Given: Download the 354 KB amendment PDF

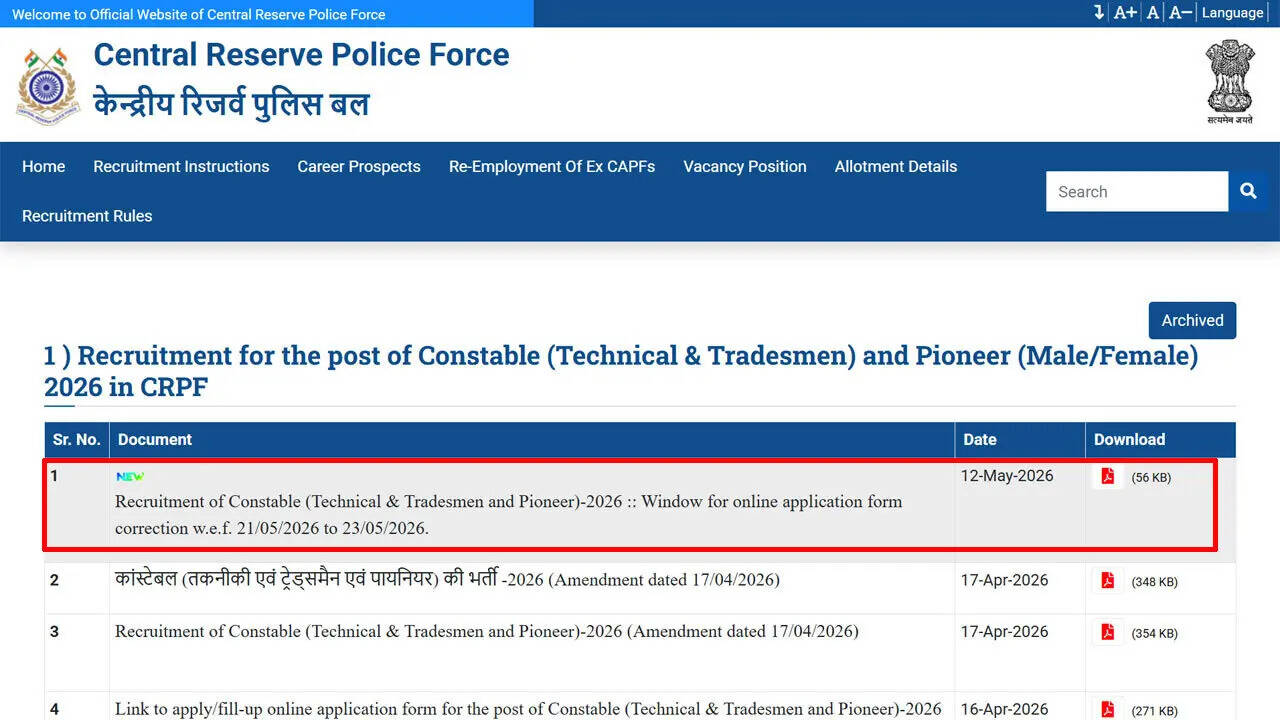Looking at the screenshot, I should pos(1108,632).
